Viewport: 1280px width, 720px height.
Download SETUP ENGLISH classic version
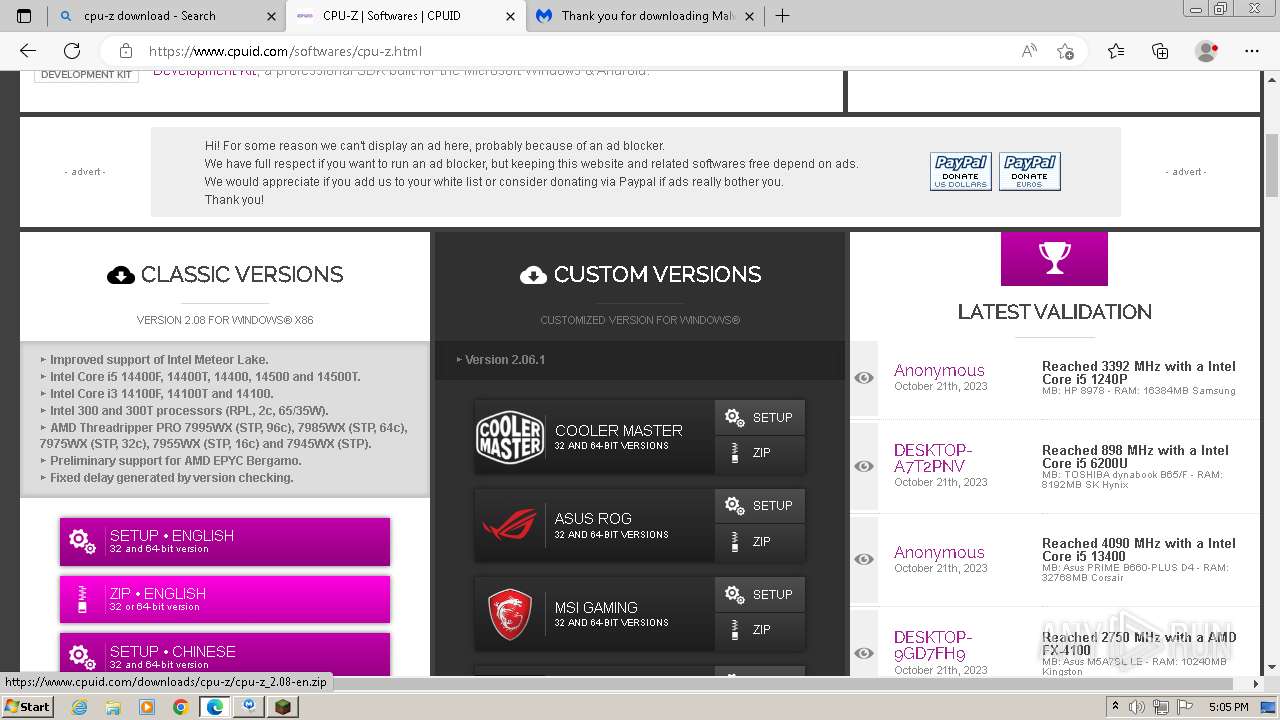click(x=225, y=541)
